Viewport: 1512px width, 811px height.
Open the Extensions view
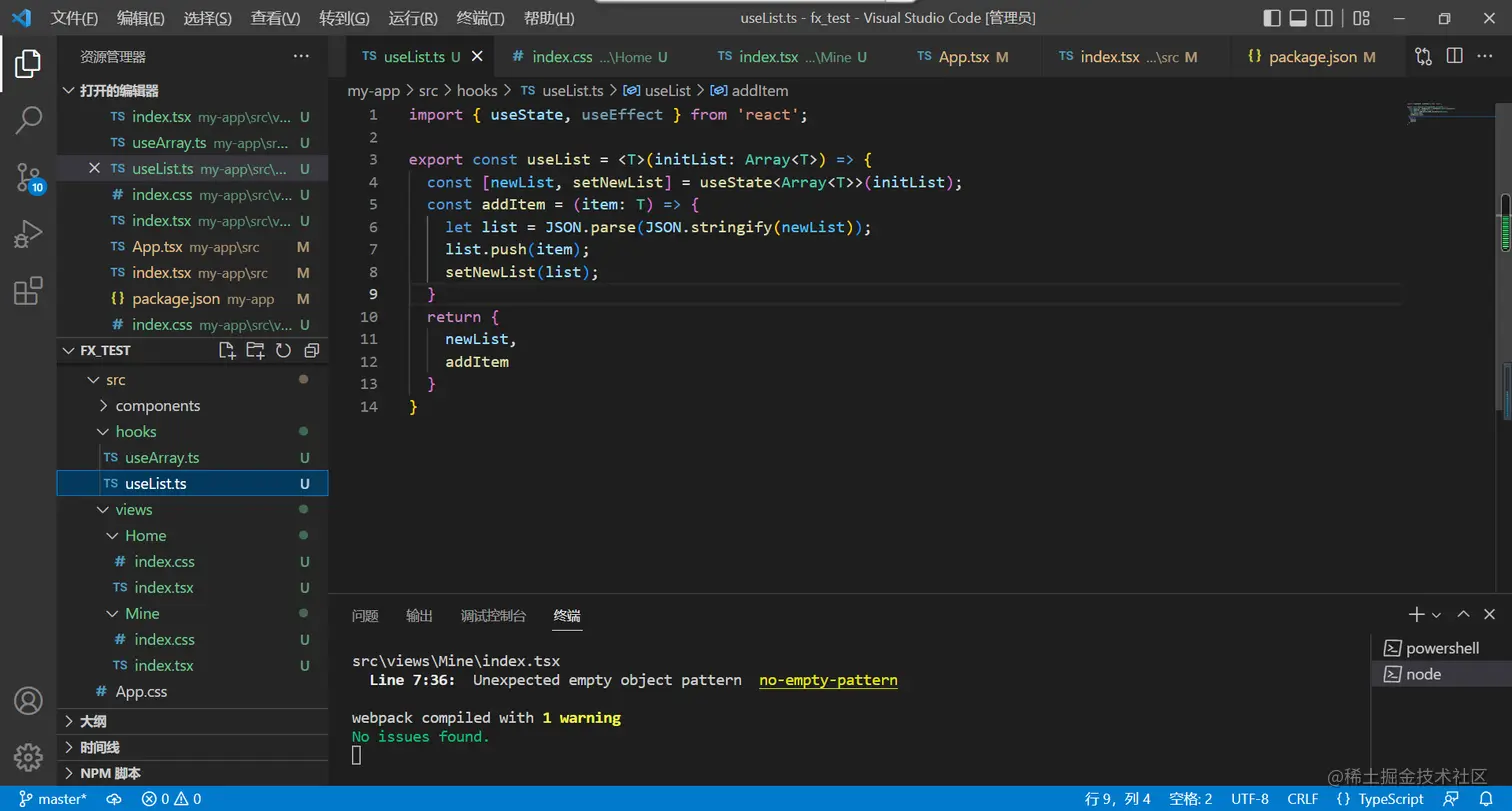[28, 291]
